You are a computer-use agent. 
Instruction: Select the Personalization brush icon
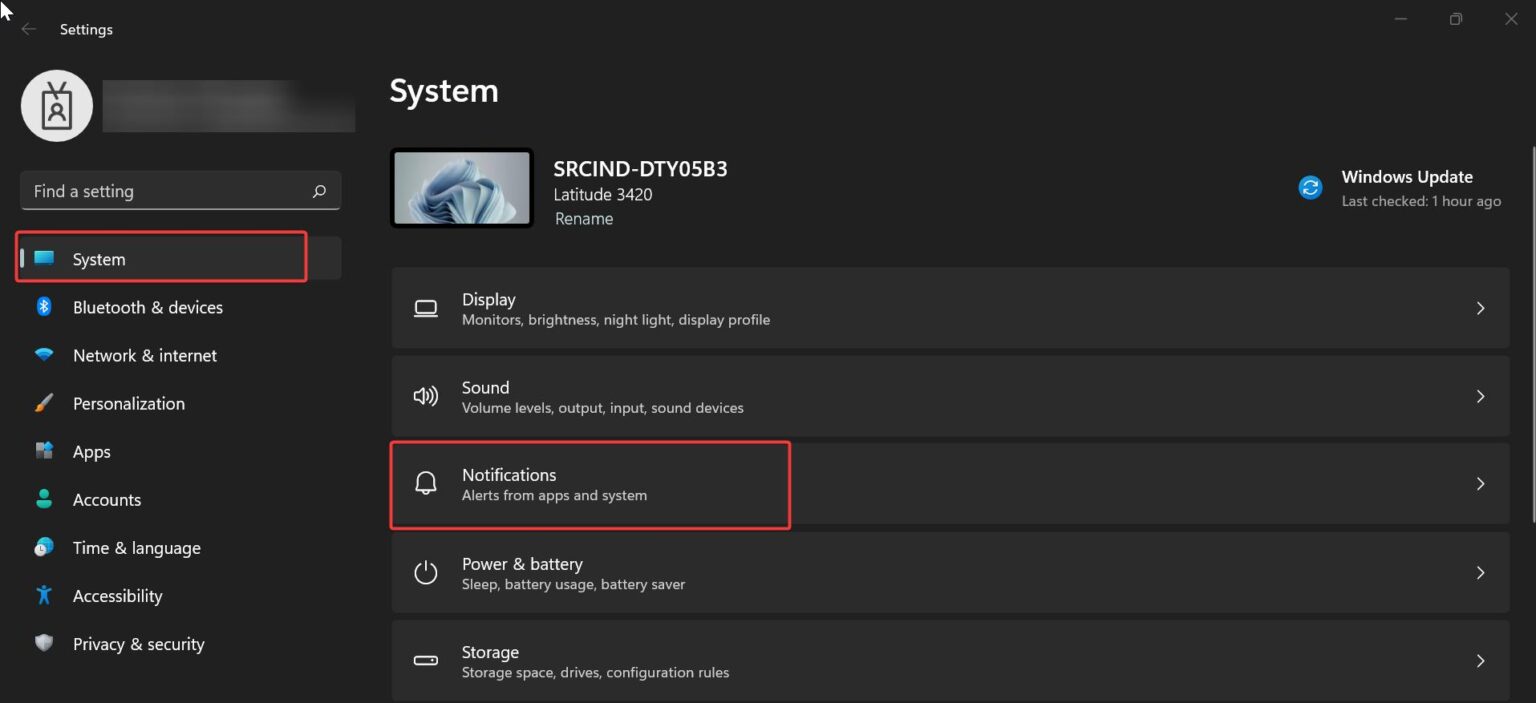pyautogui.click(x=44, y=403)
